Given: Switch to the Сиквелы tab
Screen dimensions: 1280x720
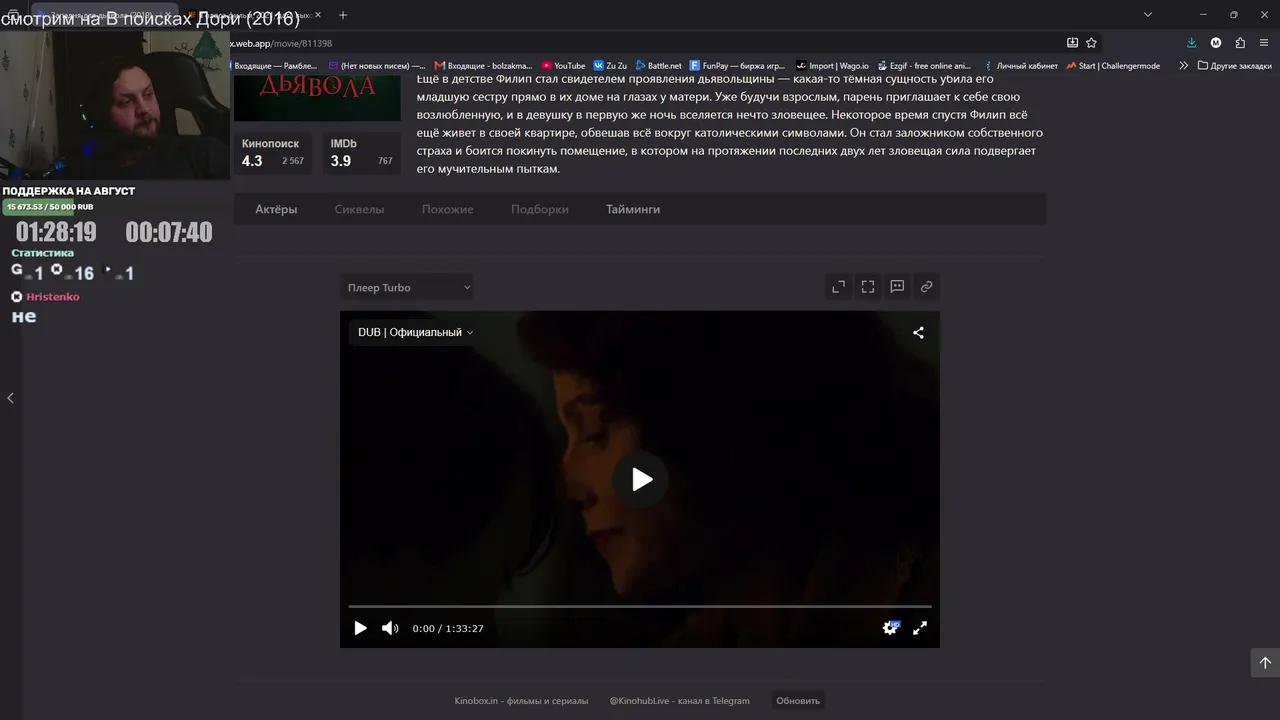Looking at the screenshot, I should point(359,209).
